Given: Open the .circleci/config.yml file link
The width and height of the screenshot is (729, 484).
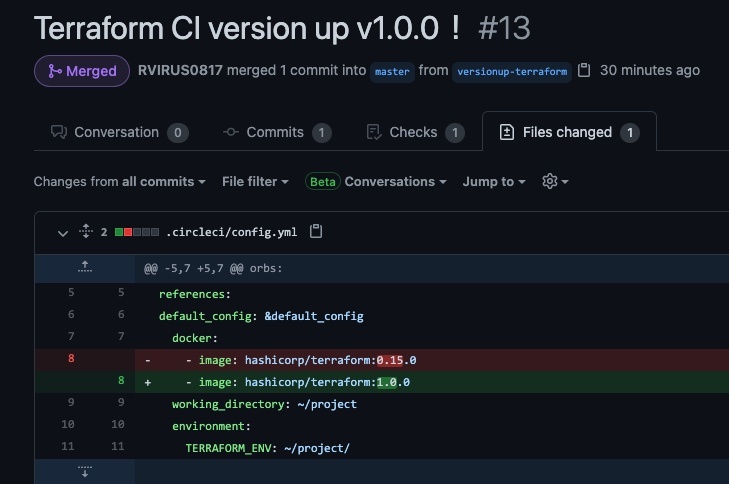Looking at the screenshot, I should (231, 232).
